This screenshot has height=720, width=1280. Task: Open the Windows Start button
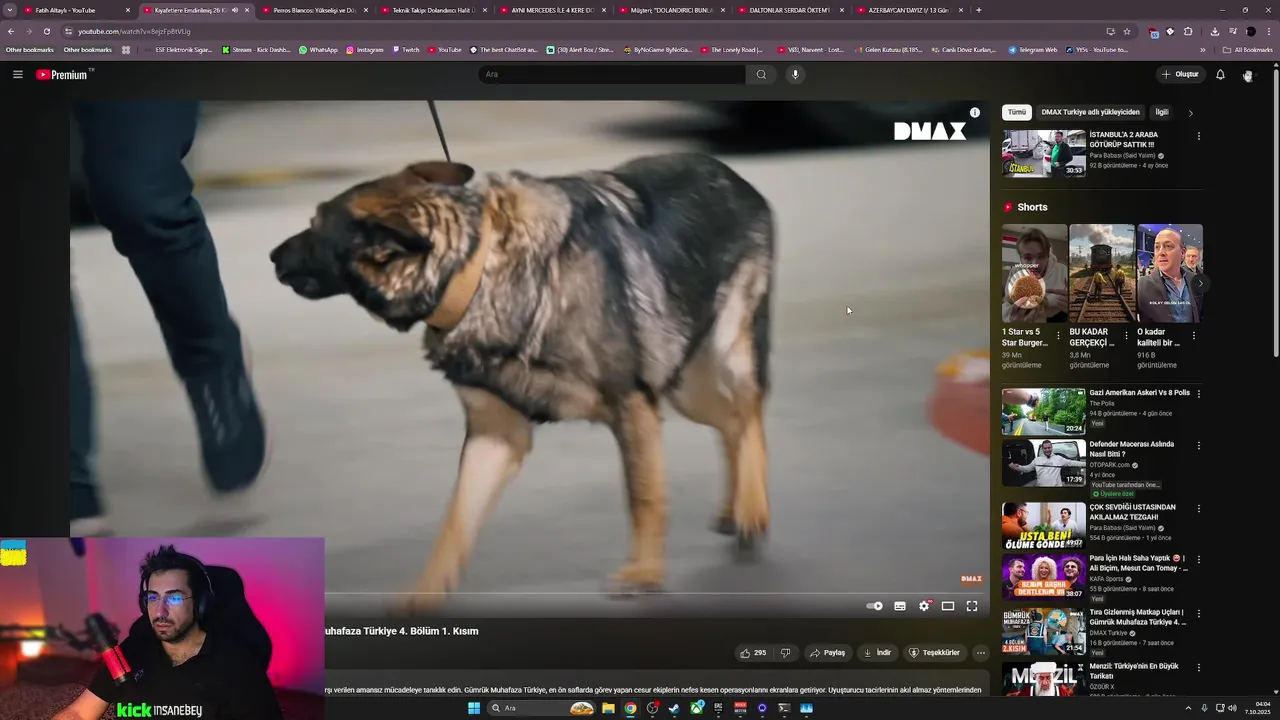click(x=474, y=708)
